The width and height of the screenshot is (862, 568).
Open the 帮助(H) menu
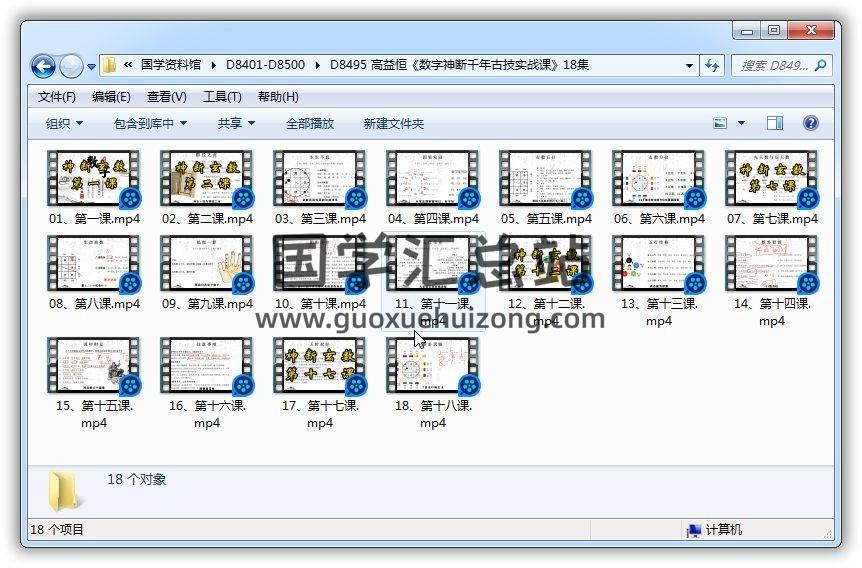click(278, 97)
